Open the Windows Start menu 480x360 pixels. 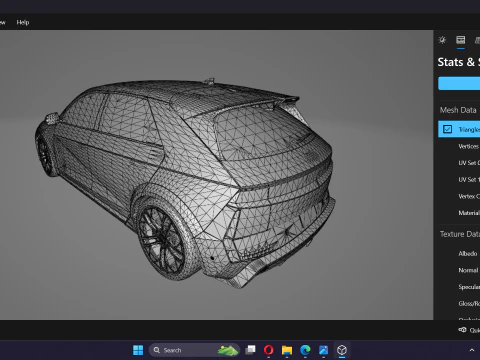(138, 350)
